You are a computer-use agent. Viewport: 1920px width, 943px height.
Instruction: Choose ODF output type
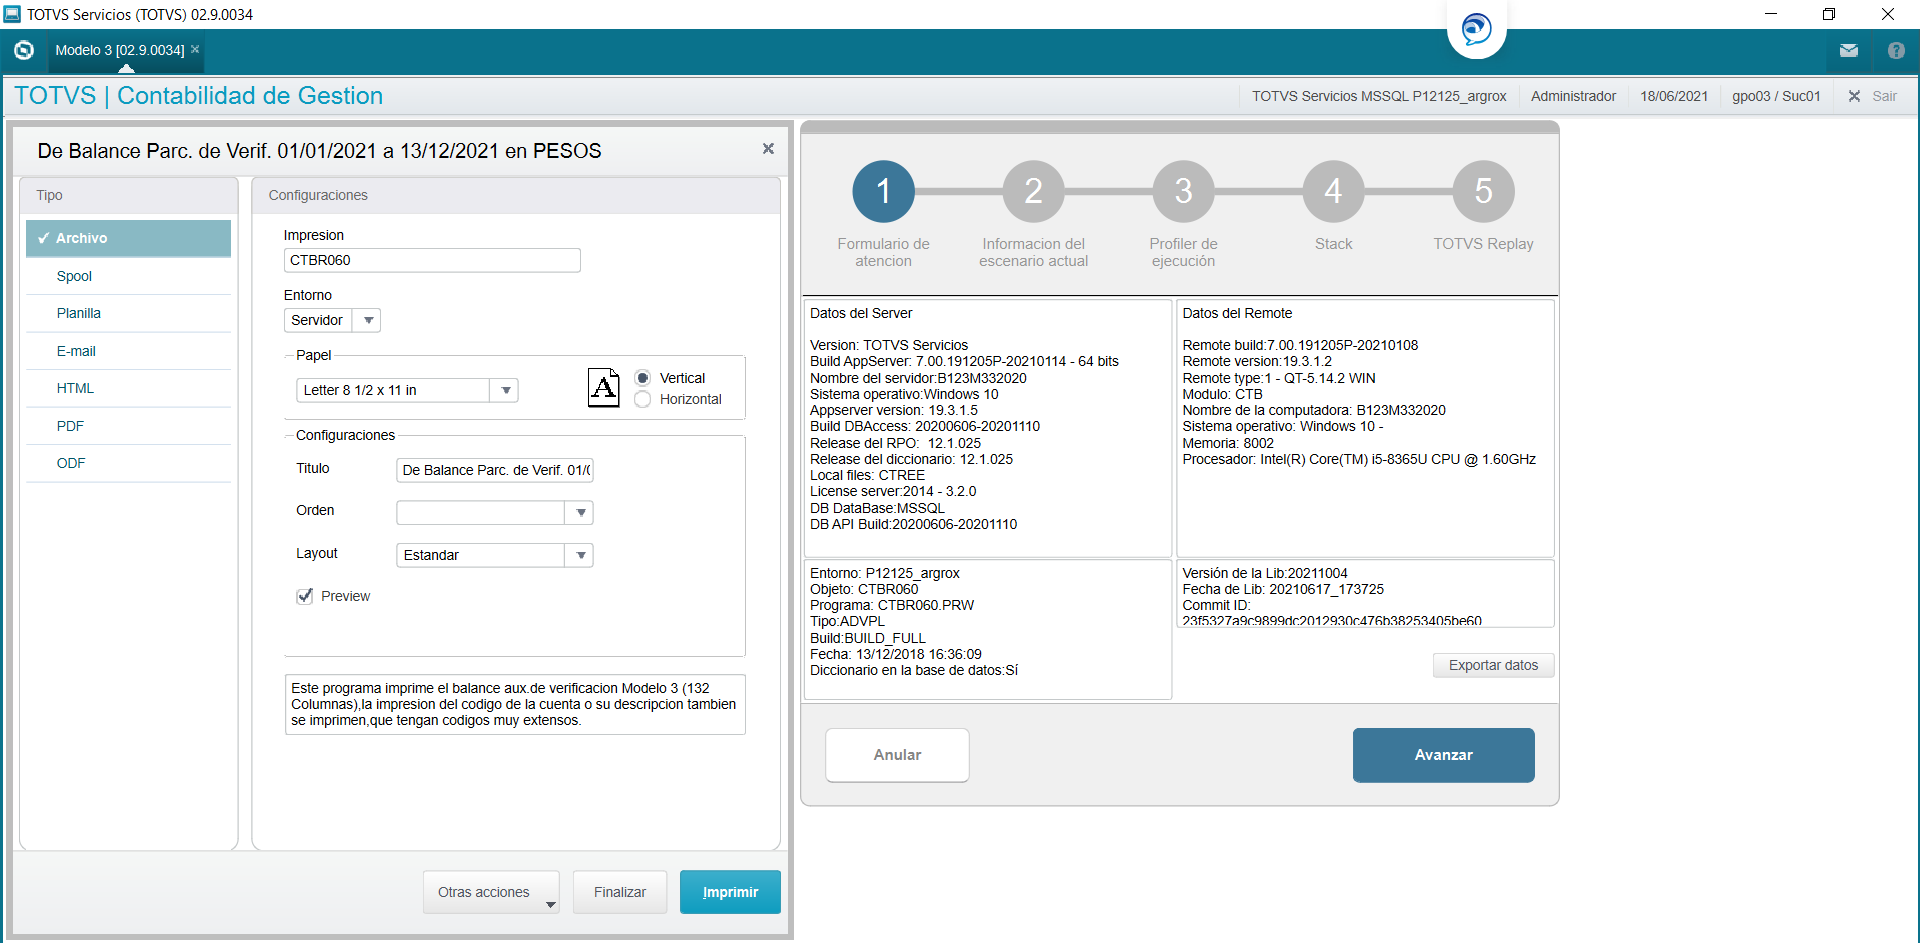[x=128, y=463]
